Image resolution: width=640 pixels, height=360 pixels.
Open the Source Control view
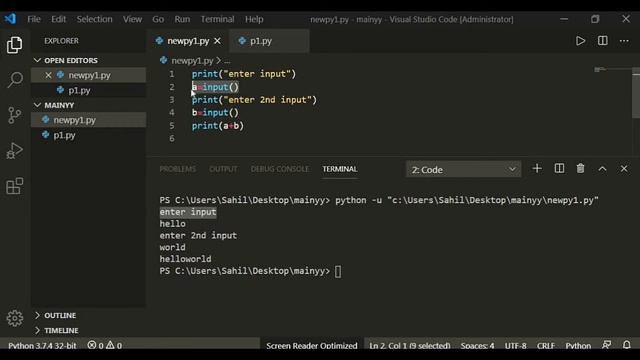[15, 115]
